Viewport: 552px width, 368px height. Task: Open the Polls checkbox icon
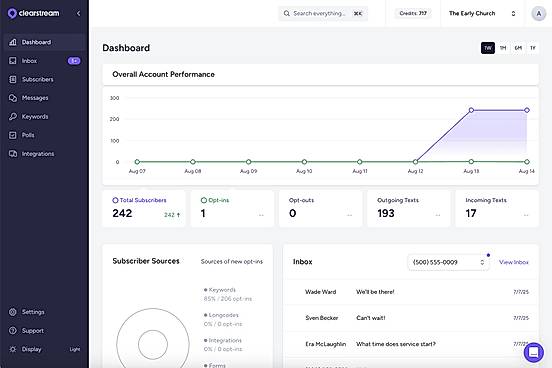(x=13, y=135)
